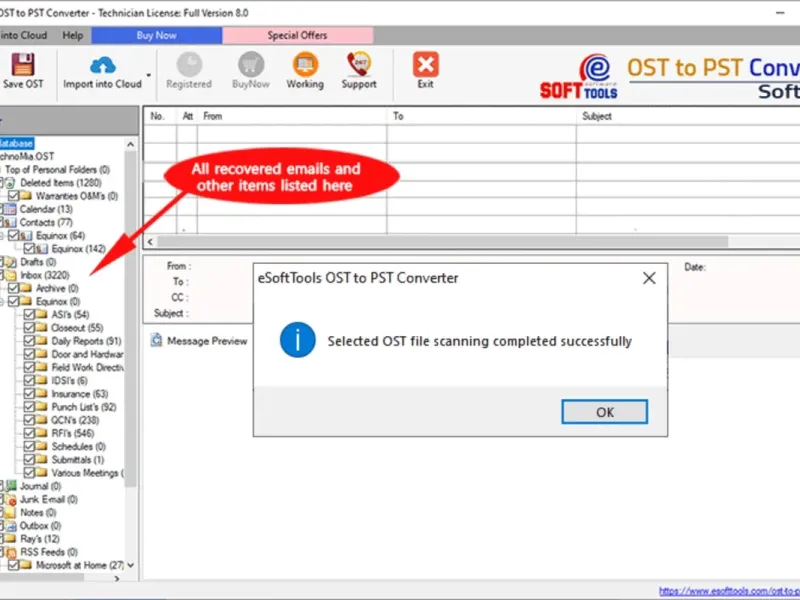Viewport: 800px width, 600px height.
Task: Open the Import into Cloud menu
Action: 23,35
